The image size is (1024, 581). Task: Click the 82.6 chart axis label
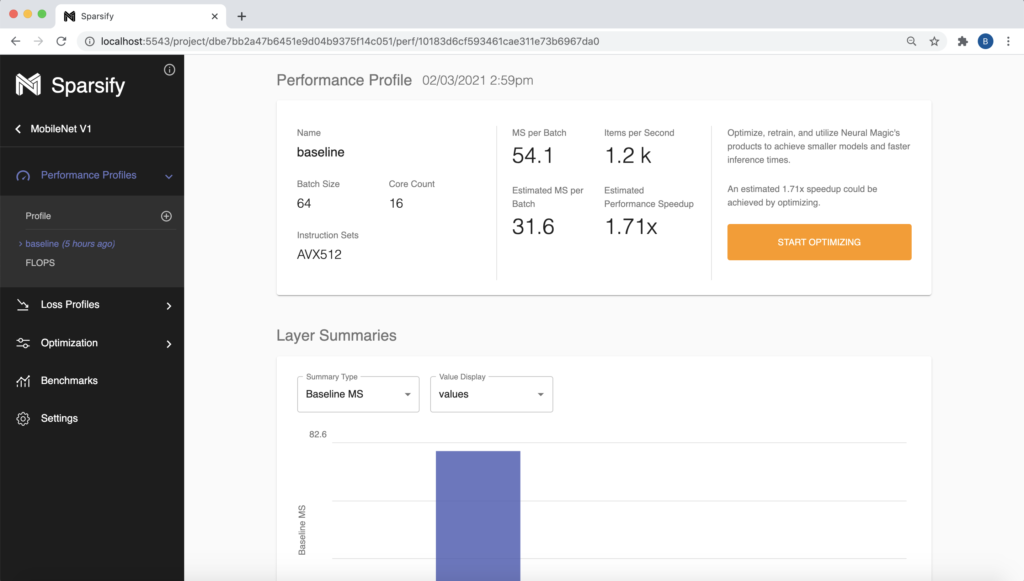(317, 434)
